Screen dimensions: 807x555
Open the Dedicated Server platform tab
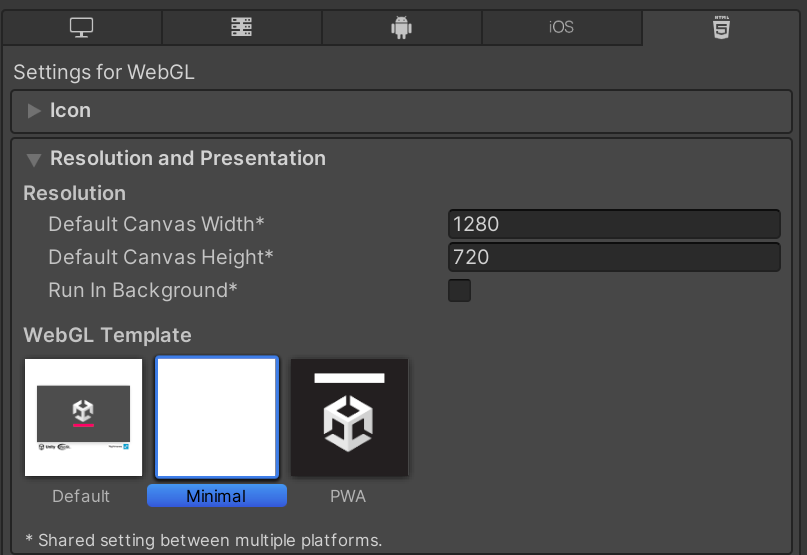(241, 28)
